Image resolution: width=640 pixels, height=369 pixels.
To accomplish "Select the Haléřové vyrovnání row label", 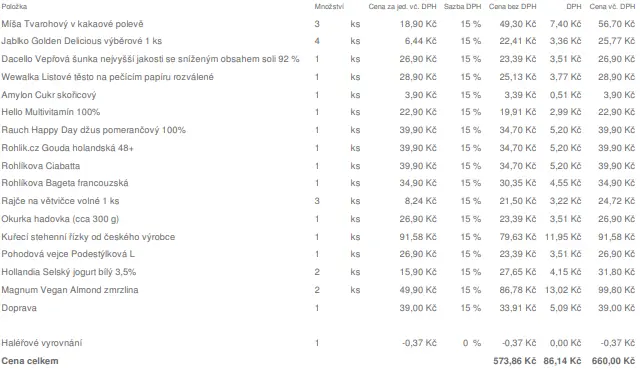I will pyautogui.click(x=42, y=343).
